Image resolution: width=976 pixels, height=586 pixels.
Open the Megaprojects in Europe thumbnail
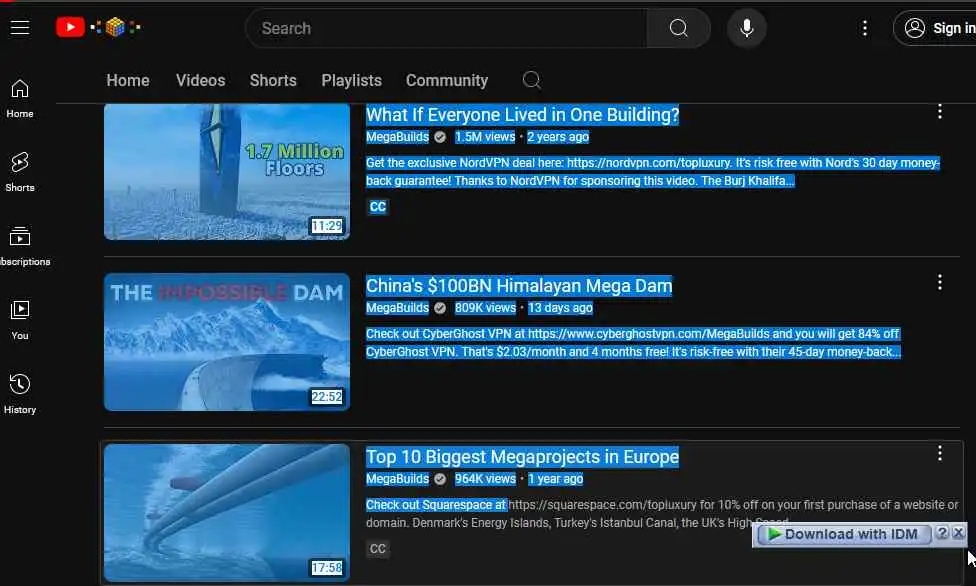click(x=227, y=513)
